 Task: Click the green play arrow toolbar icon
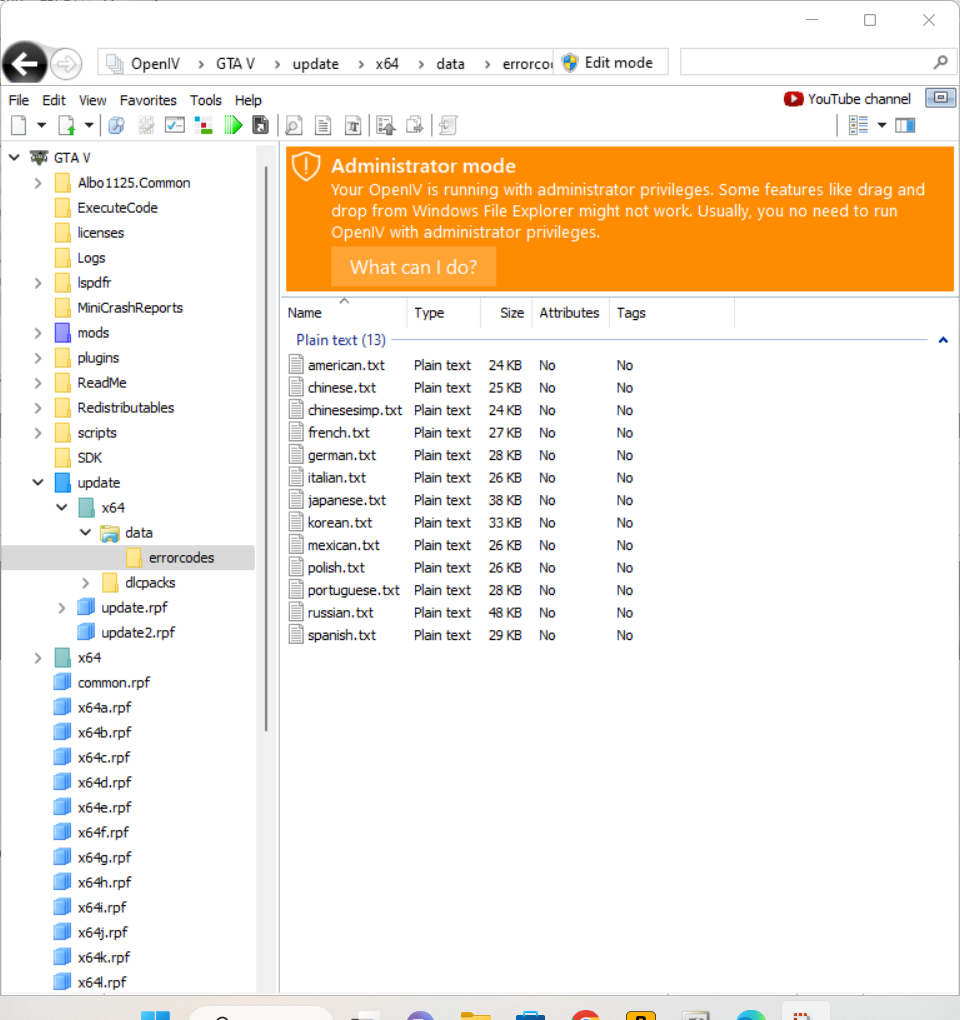233,125
